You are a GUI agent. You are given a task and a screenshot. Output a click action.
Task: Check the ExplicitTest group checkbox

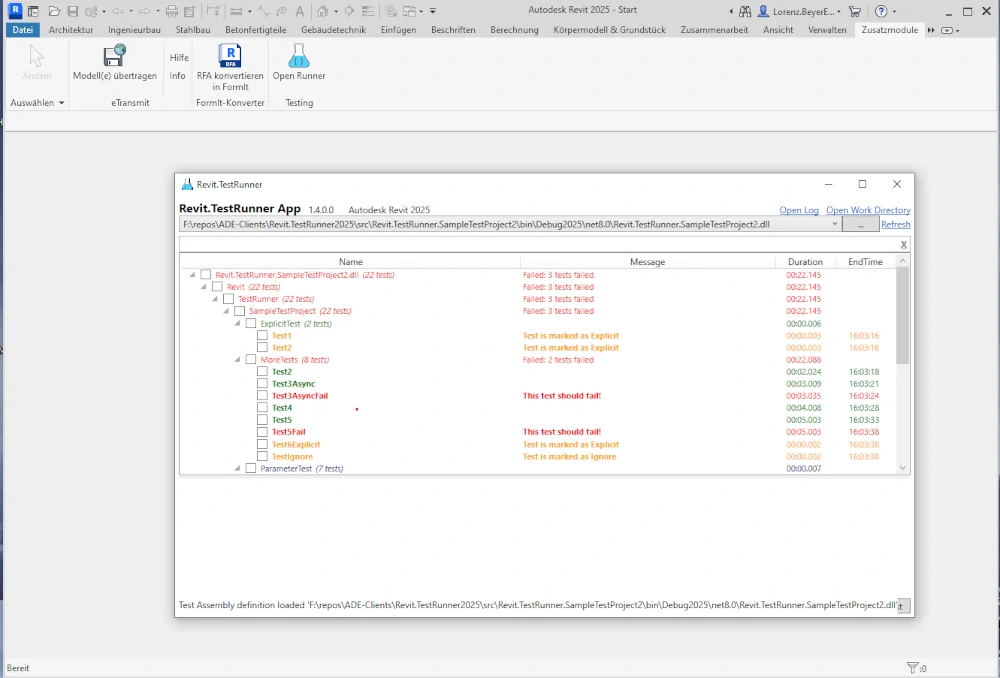point(251,323)
